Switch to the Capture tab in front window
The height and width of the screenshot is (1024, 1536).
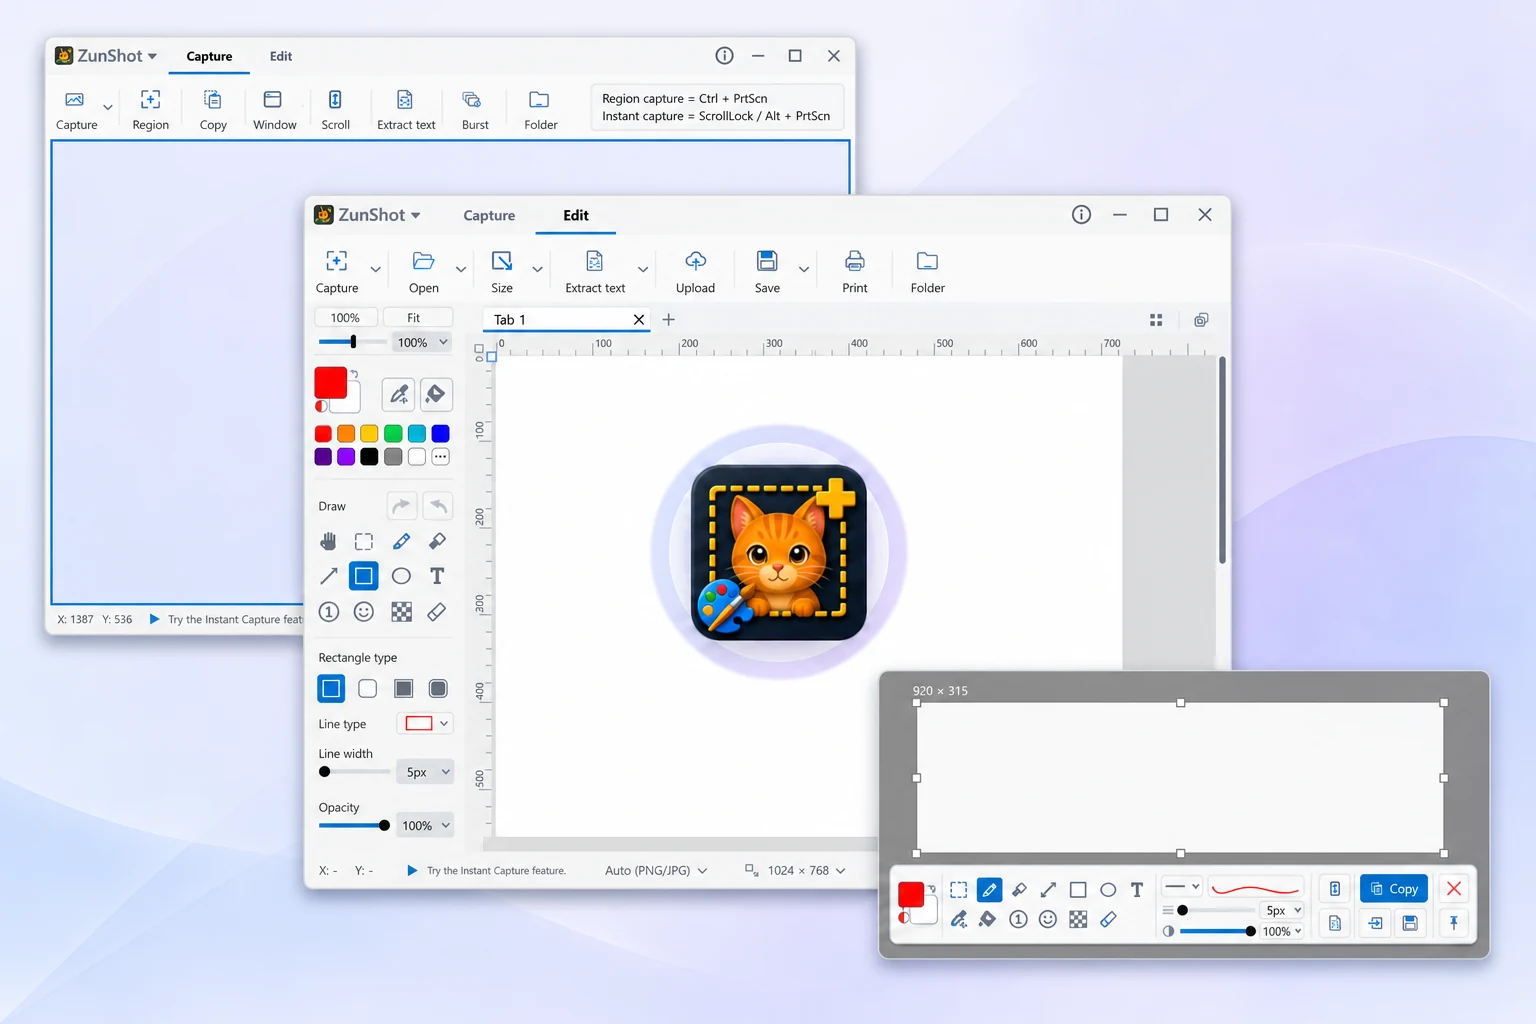click(x=489, y=215)
